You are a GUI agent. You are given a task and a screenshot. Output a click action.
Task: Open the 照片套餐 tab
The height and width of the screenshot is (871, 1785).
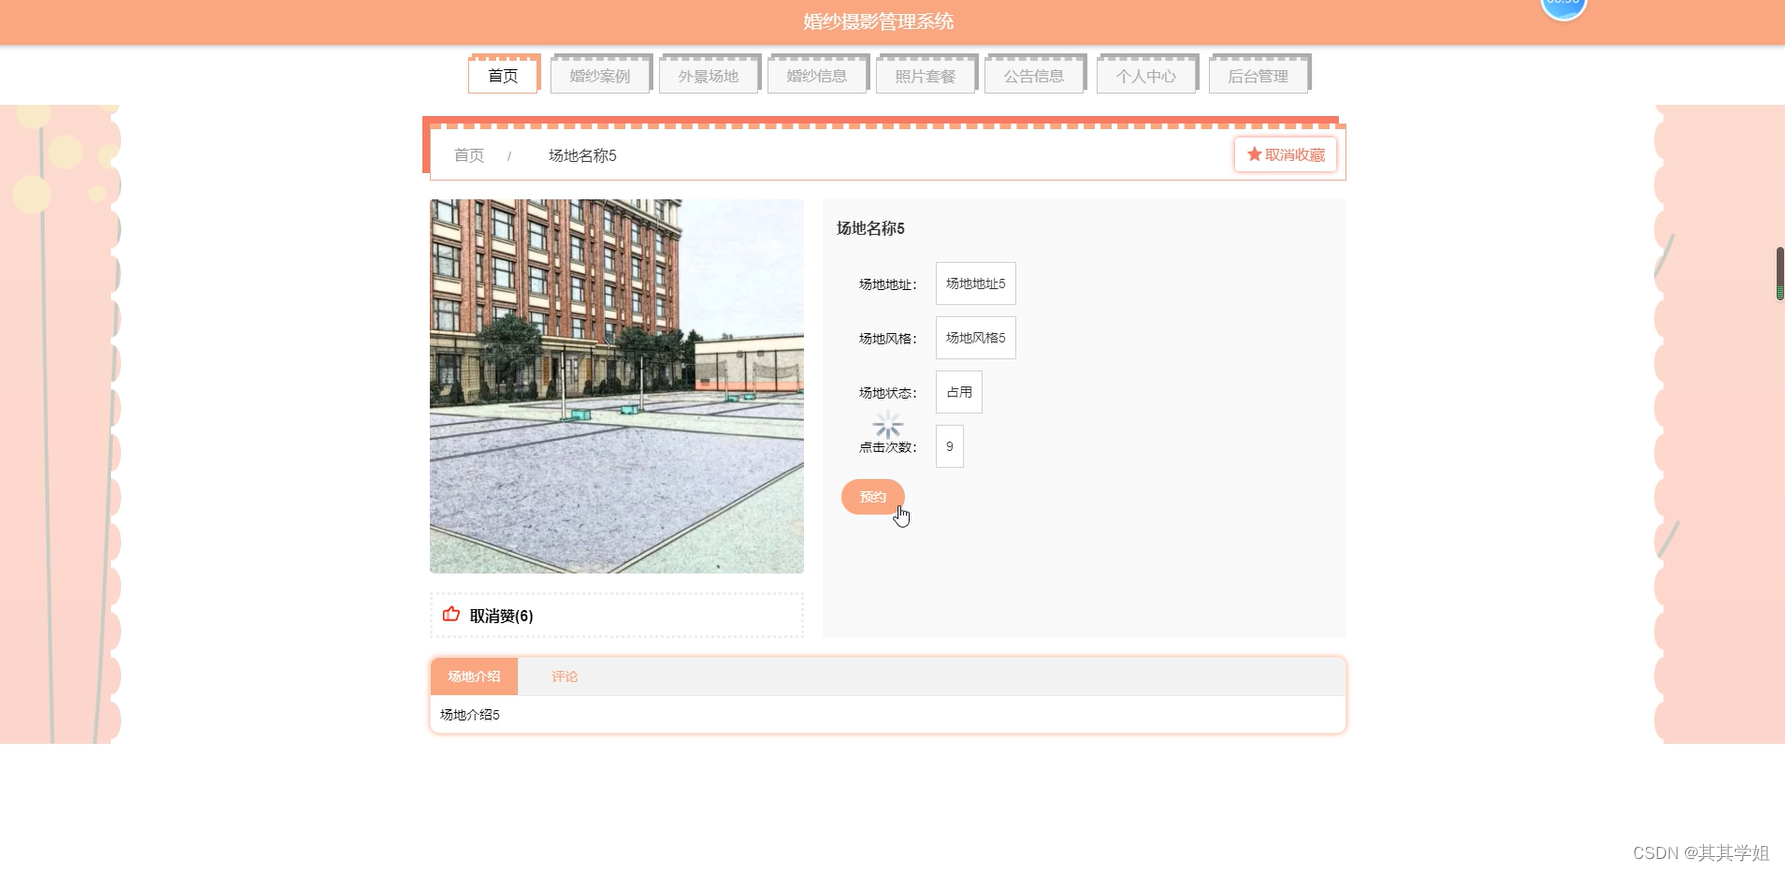point(925,76)
